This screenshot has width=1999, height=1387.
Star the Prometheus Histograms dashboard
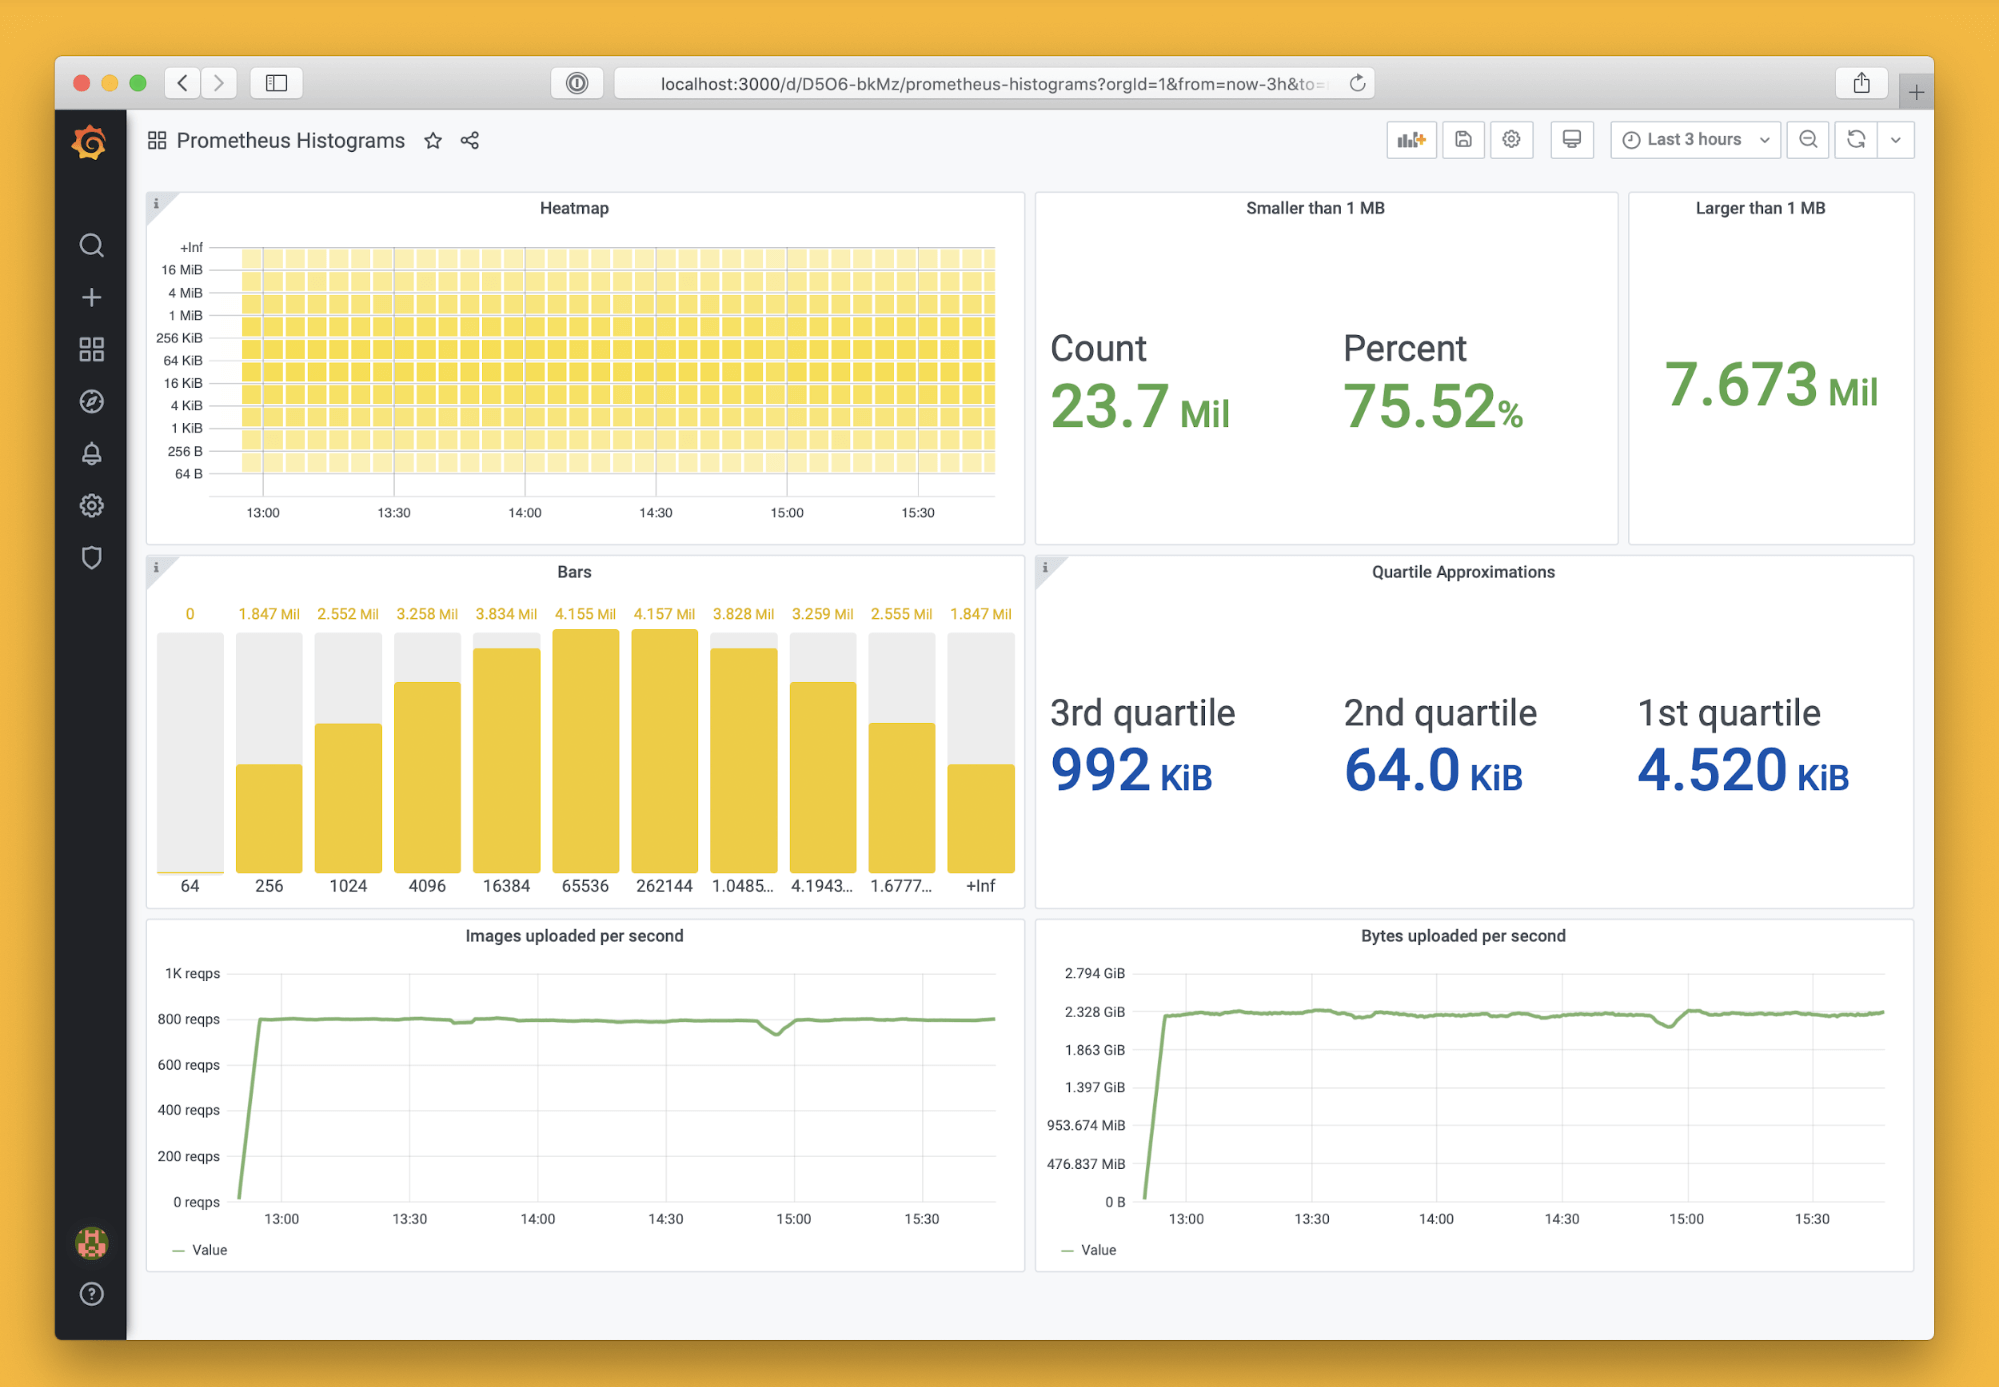click(433, 141)
